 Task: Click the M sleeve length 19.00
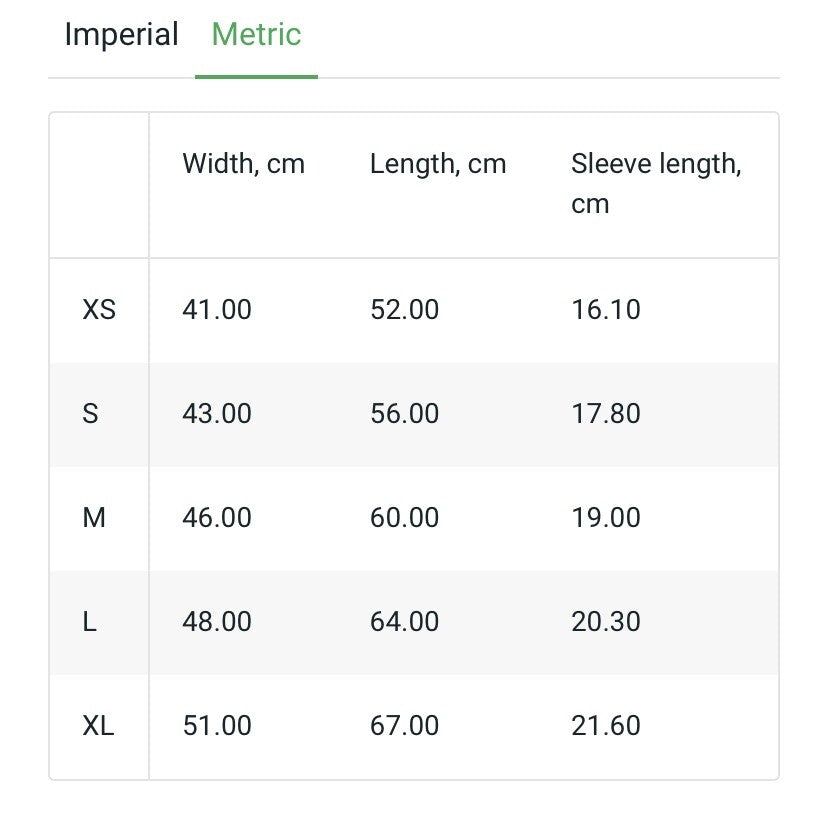click(x=605, y=518)
